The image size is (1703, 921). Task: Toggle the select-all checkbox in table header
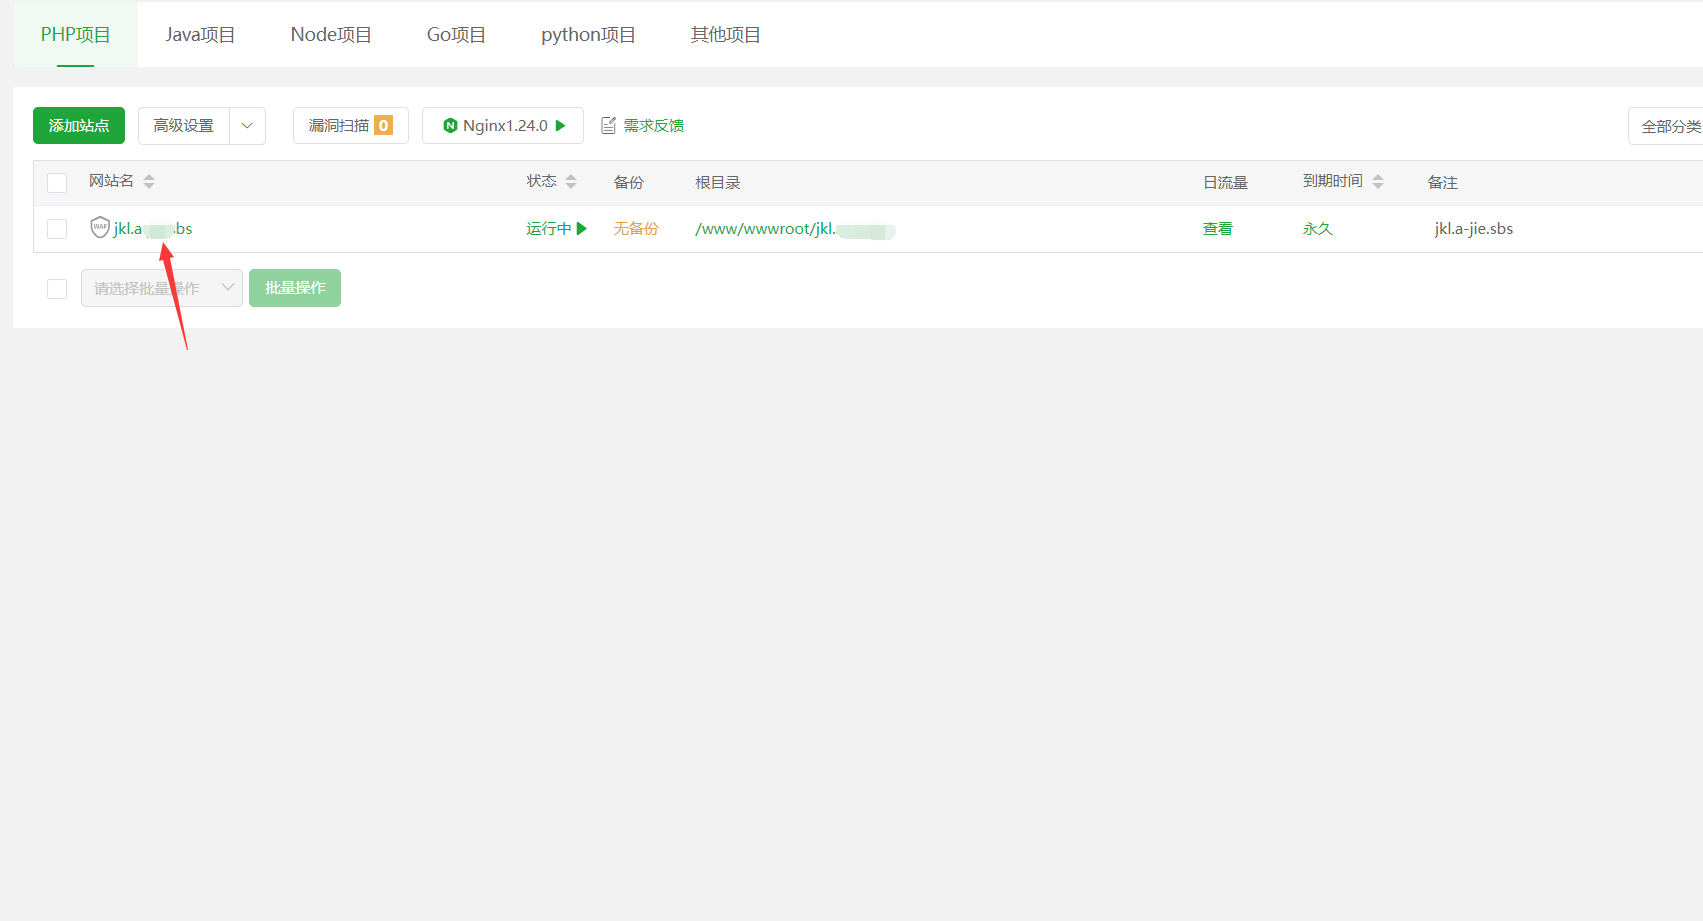57,182
